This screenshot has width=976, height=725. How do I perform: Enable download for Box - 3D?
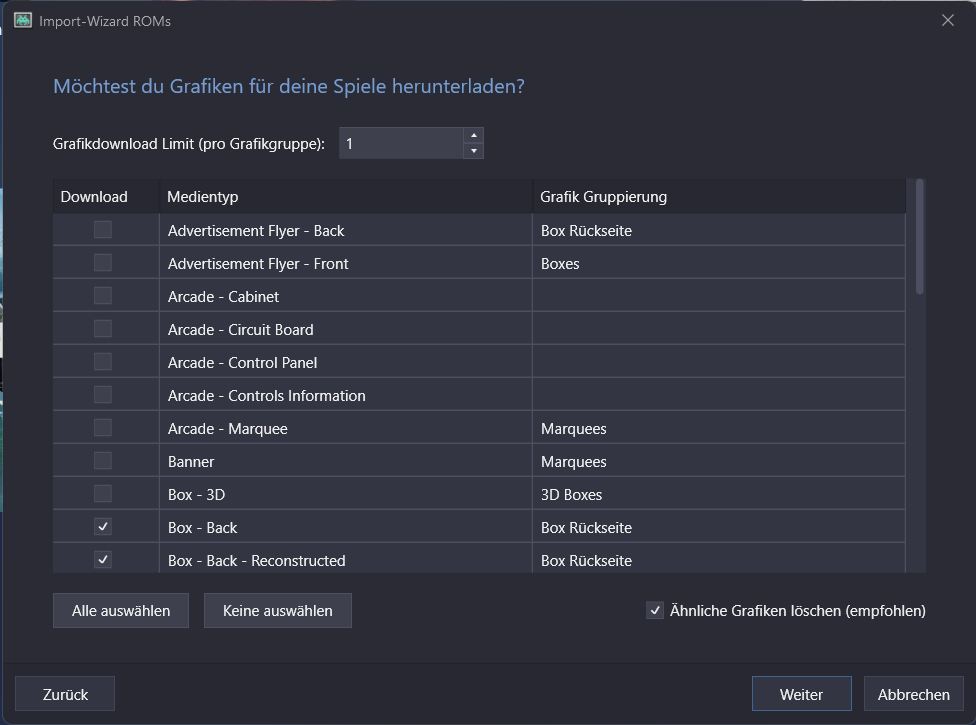(103, 494)
